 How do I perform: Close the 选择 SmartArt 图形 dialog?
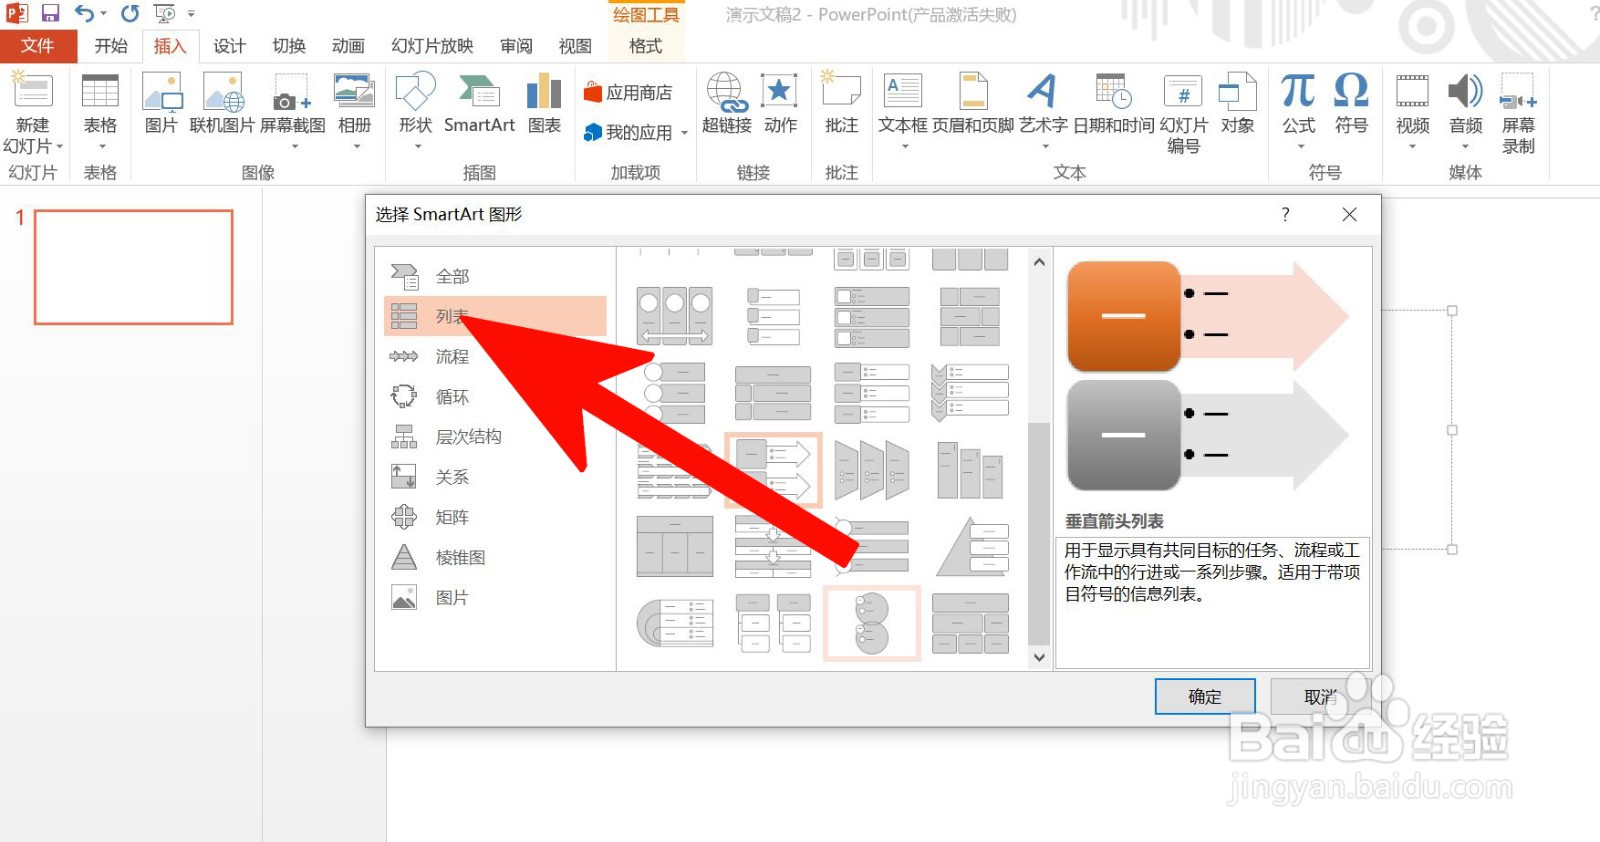point(1349,214)
